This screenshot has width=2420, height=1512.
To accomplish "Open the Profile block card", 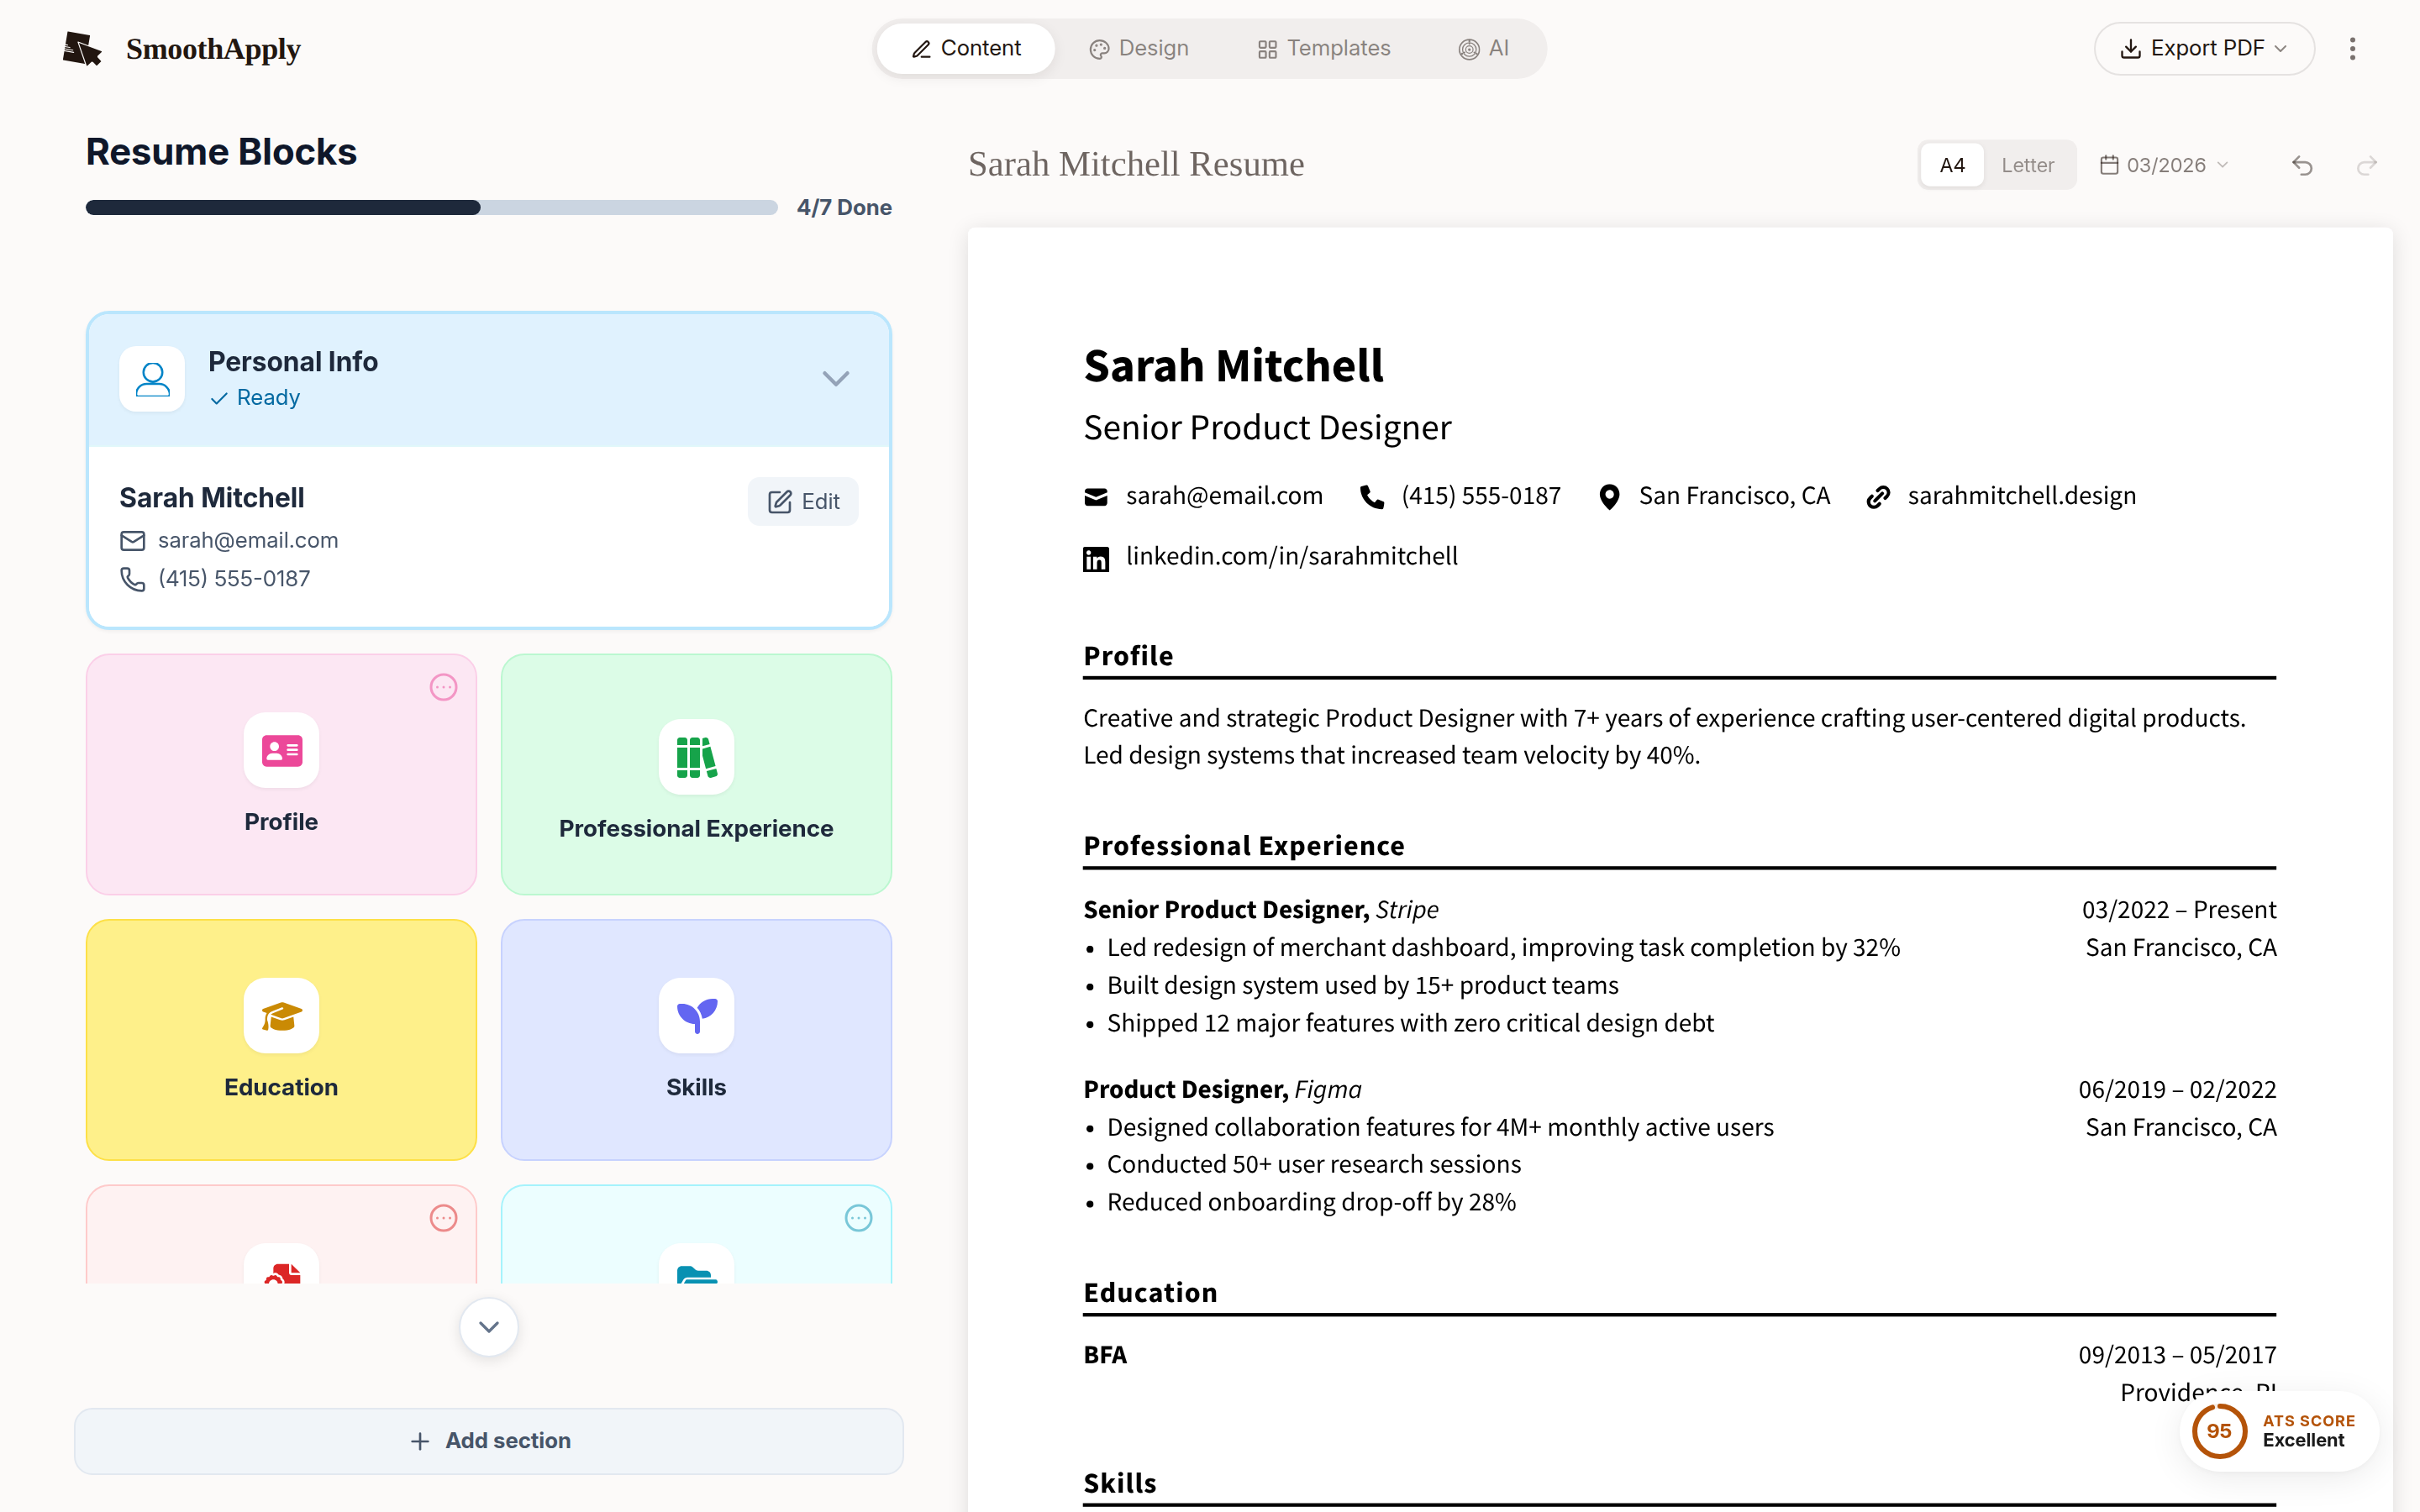I will coord(281,775).
